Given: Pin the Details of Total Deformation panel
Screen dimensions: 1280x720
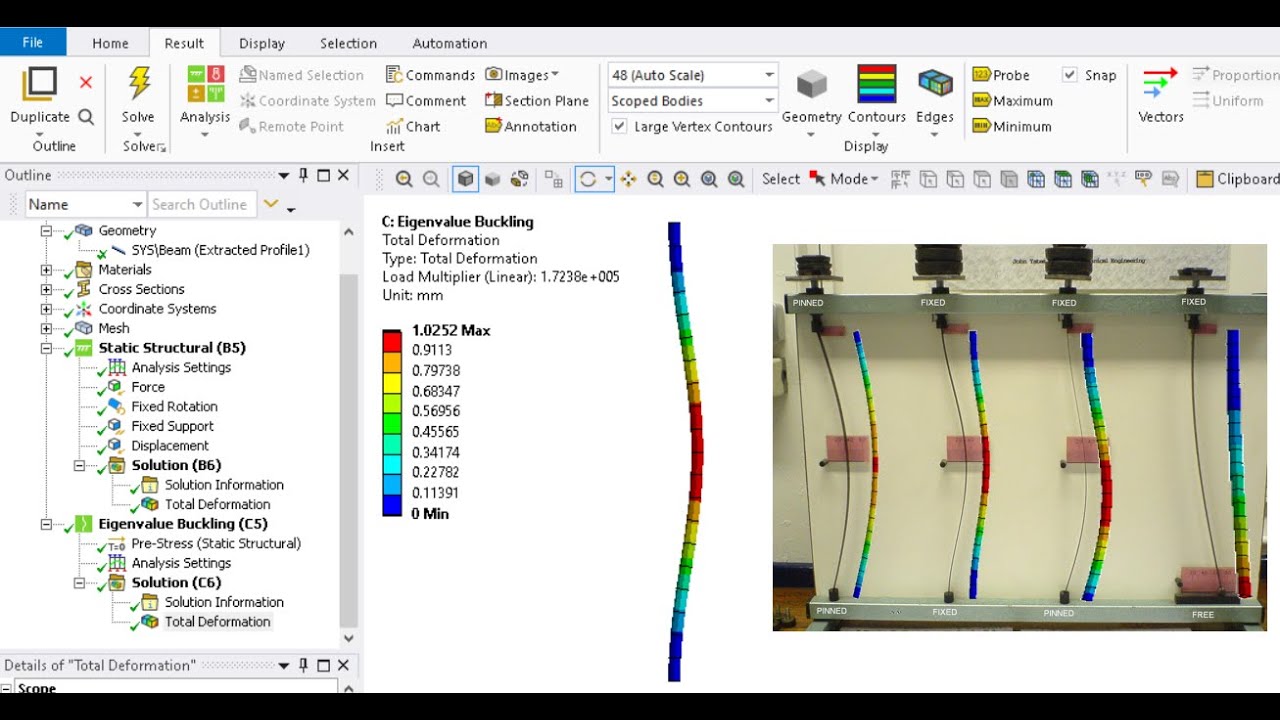Looking at the screenshot, I should (x=304, y=665).
